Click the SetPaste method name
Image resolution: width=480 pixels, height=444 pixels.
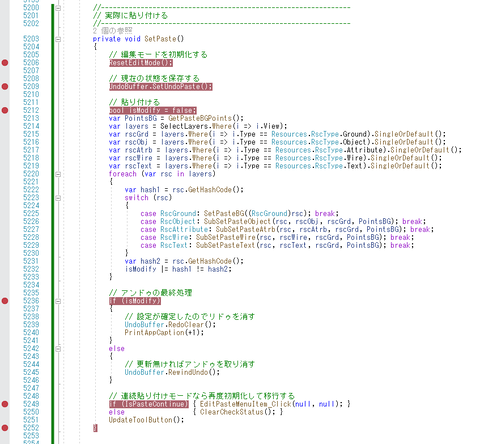pos(160,39)
